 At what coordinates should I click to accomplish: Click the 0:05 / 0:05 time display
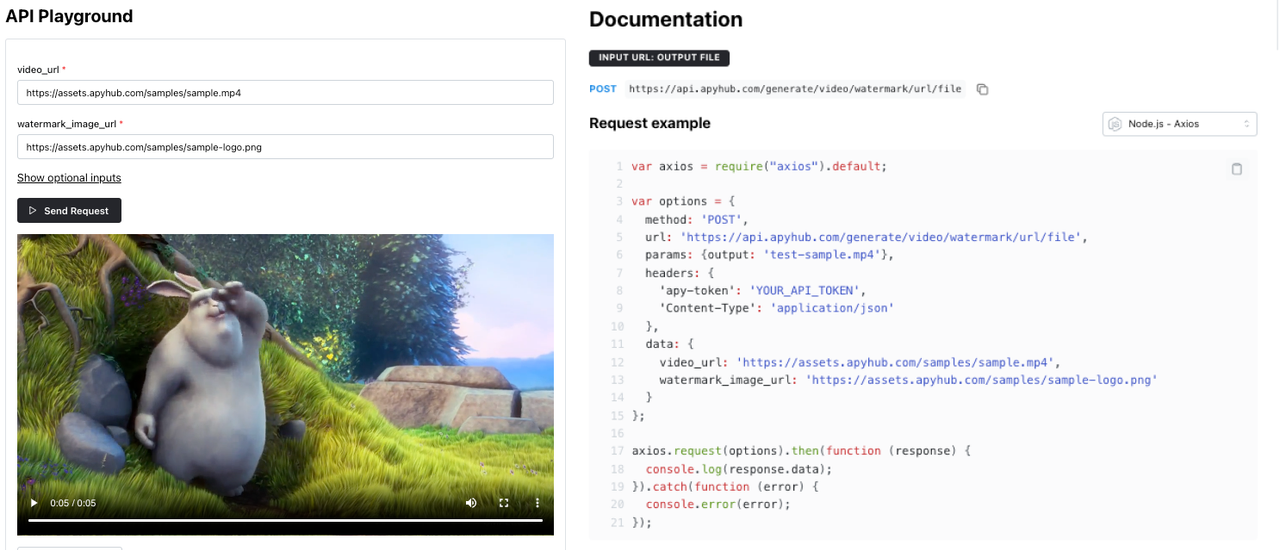pos(73,503)
